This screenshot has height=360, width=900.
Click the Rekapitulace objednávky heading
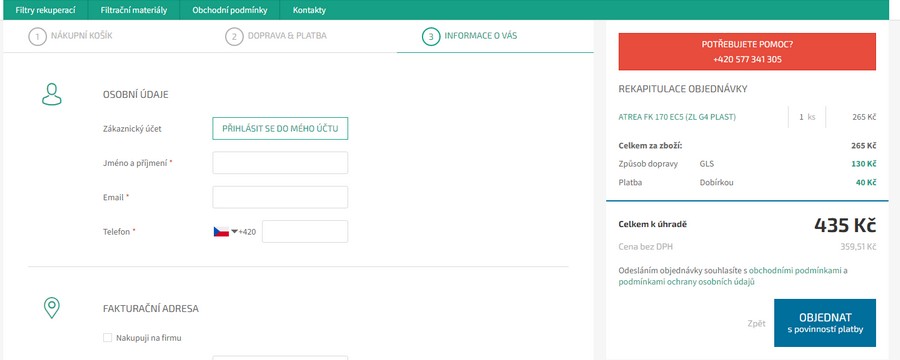coord(682,89)
